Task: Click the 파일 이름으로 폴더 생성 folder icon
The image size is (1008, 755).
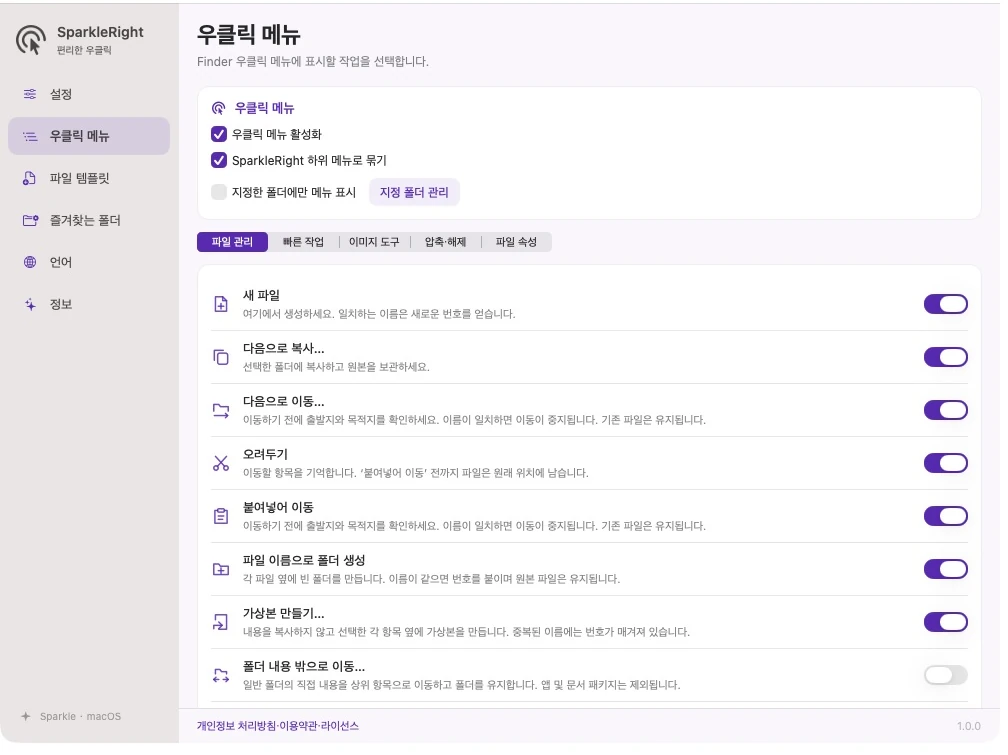Action: coord(220,569)
